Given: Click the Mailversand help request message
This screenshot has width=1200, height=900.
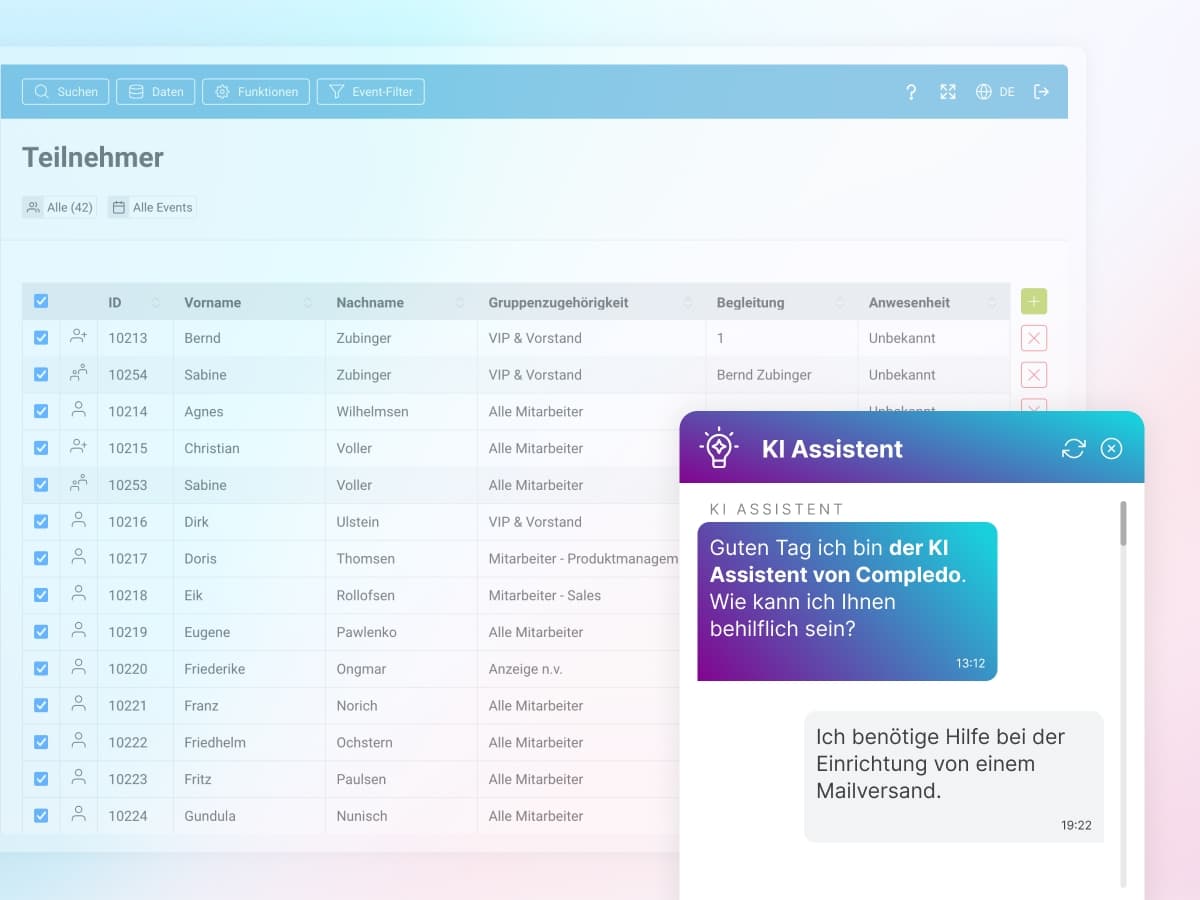Looking at the screenshot, I should tap(954, 776).
